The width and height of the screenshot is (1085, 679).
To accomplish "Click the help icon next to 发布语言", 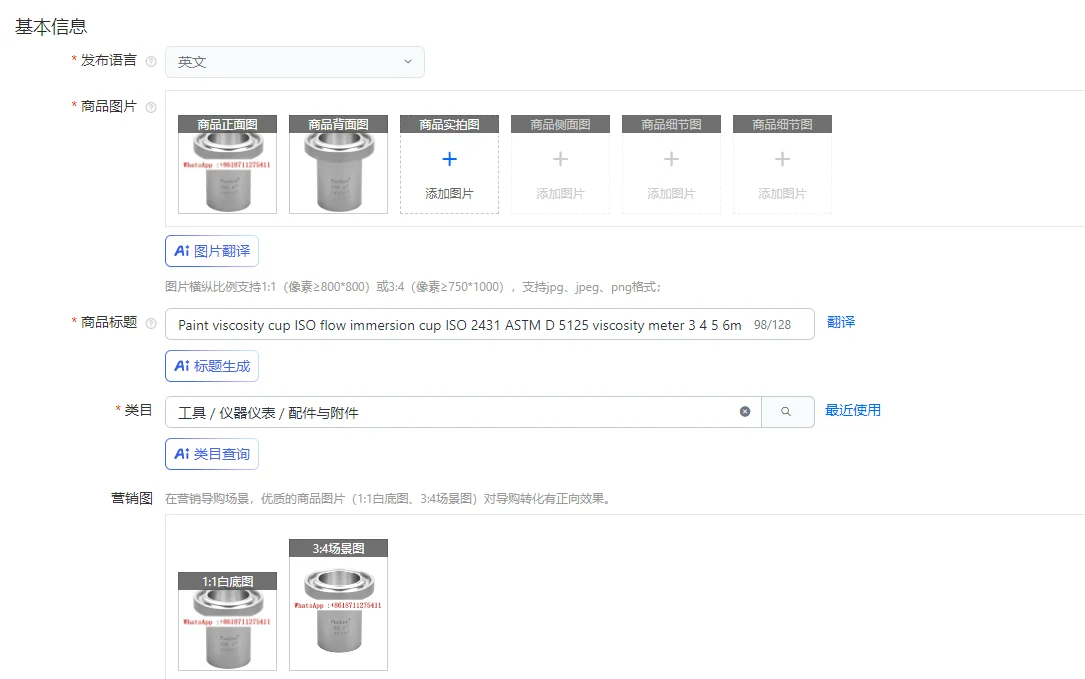I will pyautogui.click(x=151, y=62).
